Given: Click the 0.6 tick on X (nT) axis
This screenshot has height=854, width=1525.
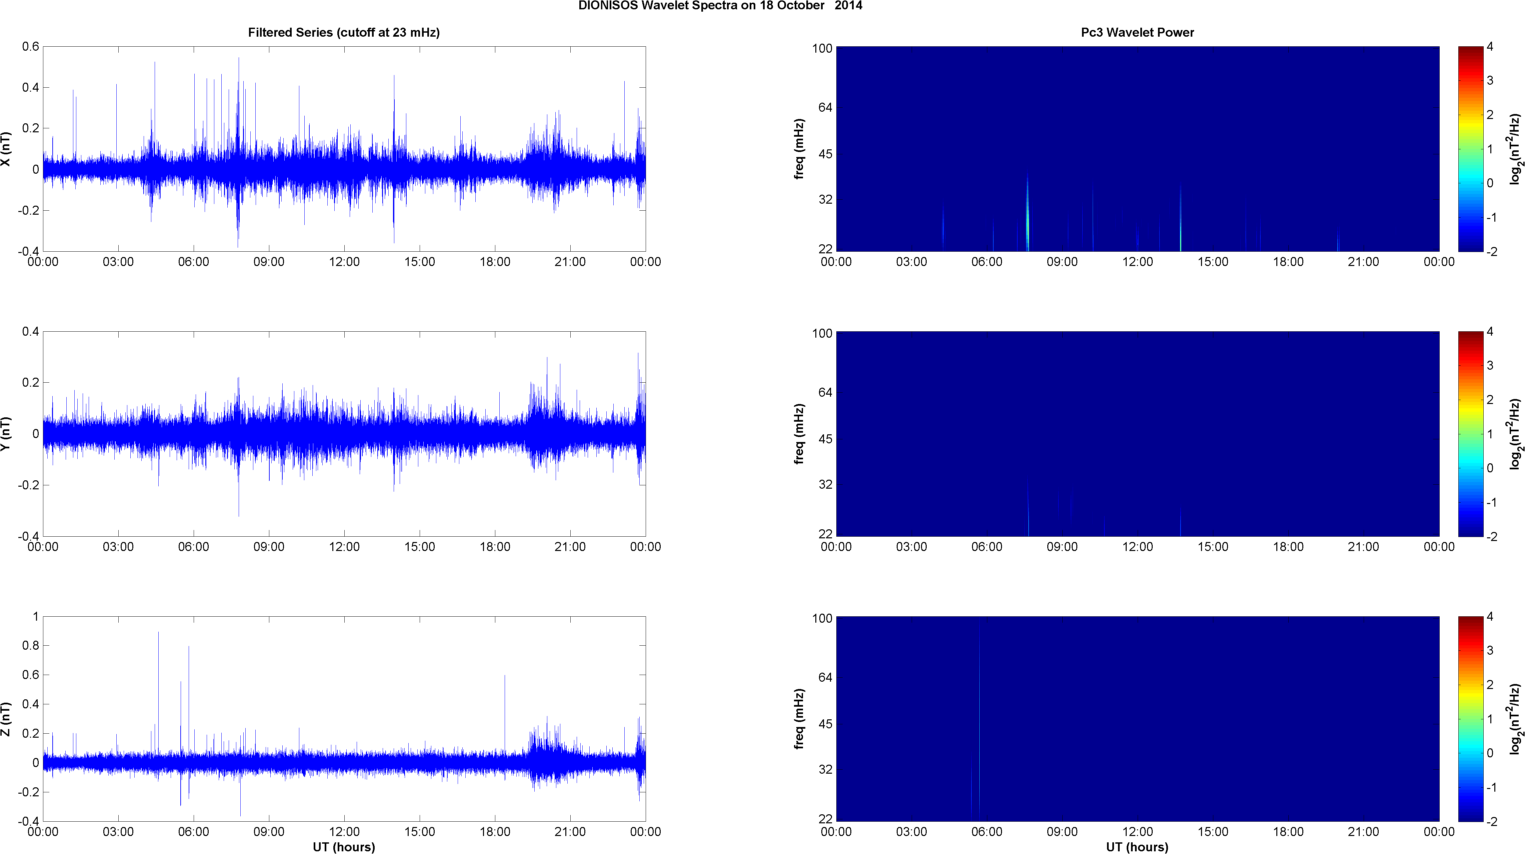Looking at the screenshot, I should tap(30, 47).
